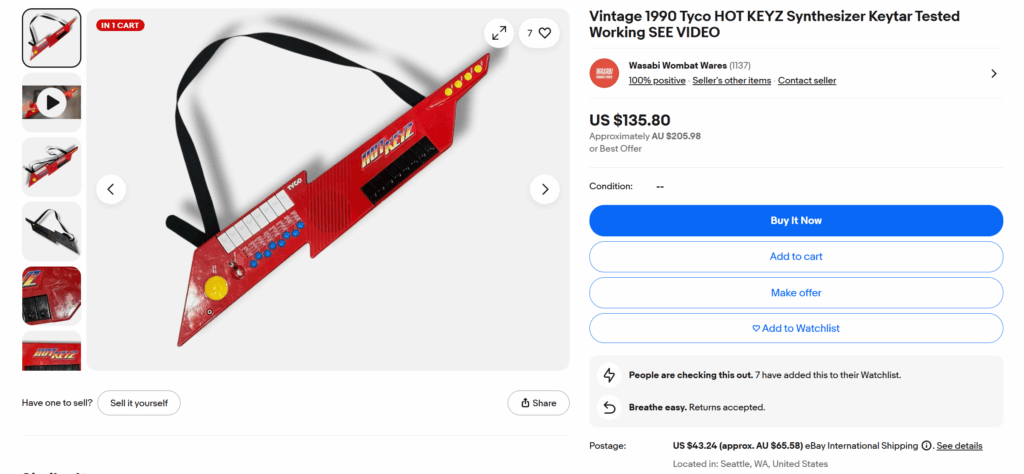Select the HOT KEYZ logo close-up thumbnail
Image resolution: width=1024 pixels, height=474 pixels.
[51, 352]
